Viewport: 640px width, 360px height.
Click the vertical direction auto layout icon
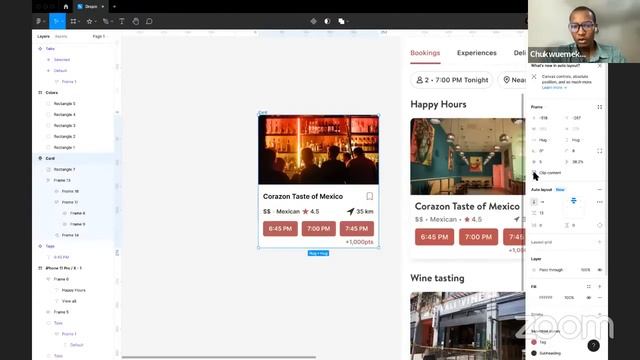534,202
